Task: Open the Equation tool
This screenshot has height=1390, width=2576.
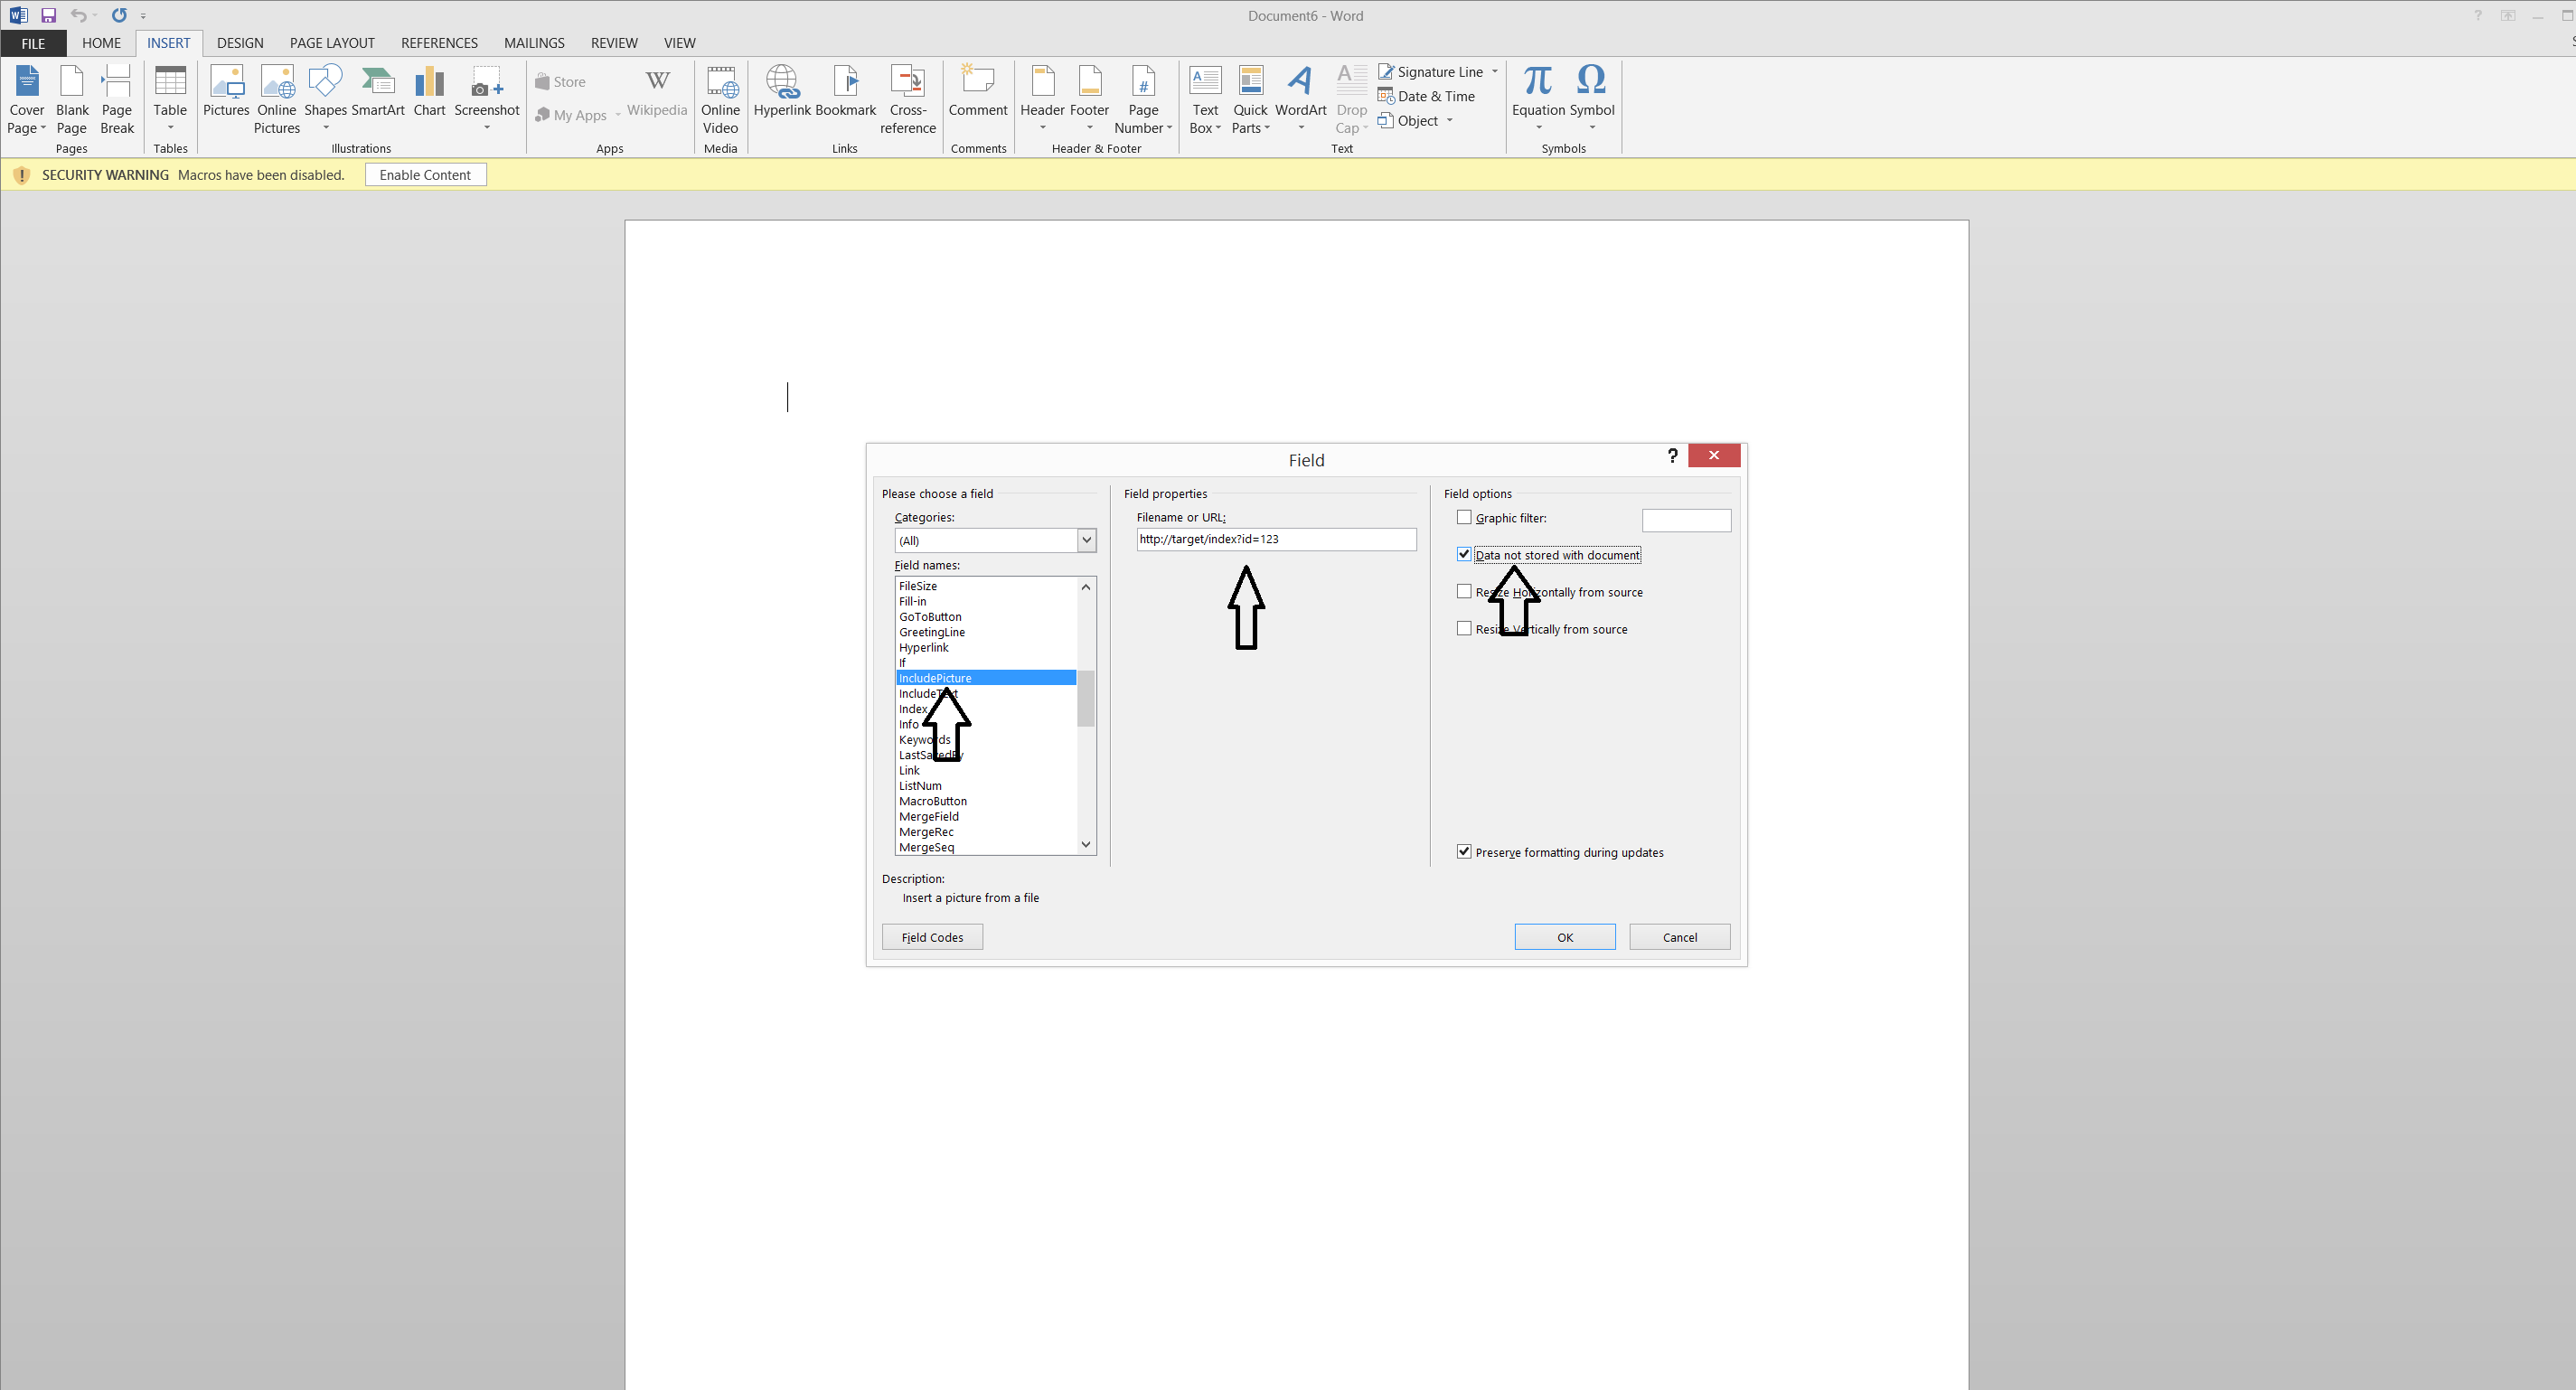Action: pyautogui.click(x=1538, y=99)
